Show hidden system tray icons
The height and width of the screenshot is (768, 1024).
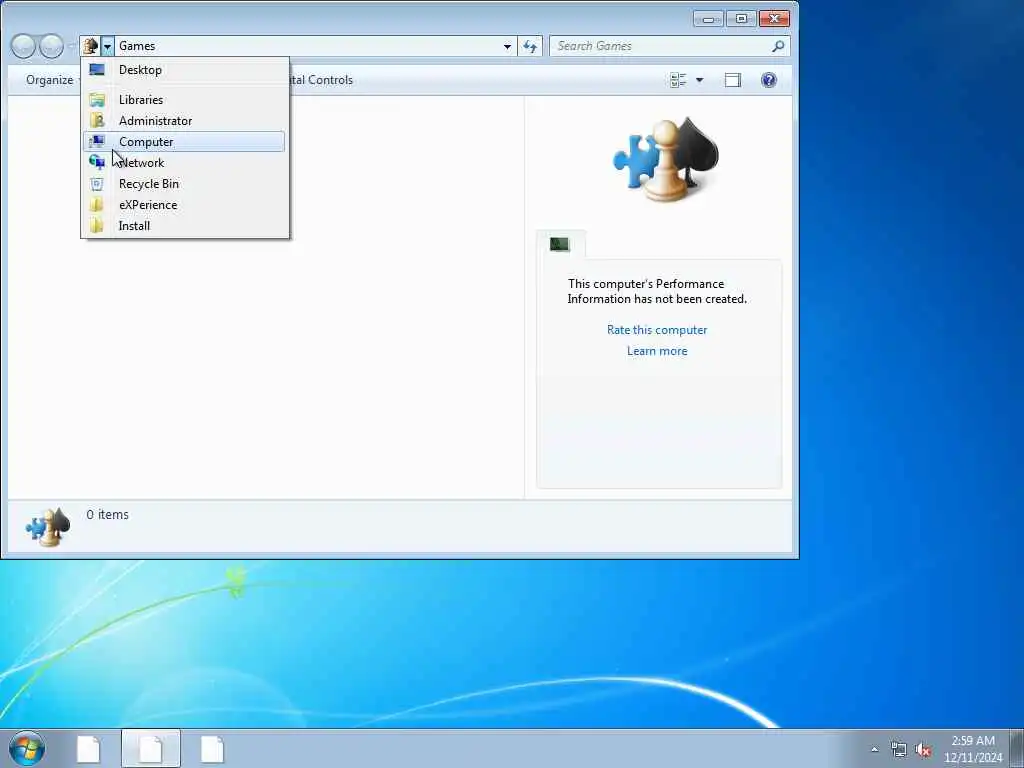coord(874,749)
